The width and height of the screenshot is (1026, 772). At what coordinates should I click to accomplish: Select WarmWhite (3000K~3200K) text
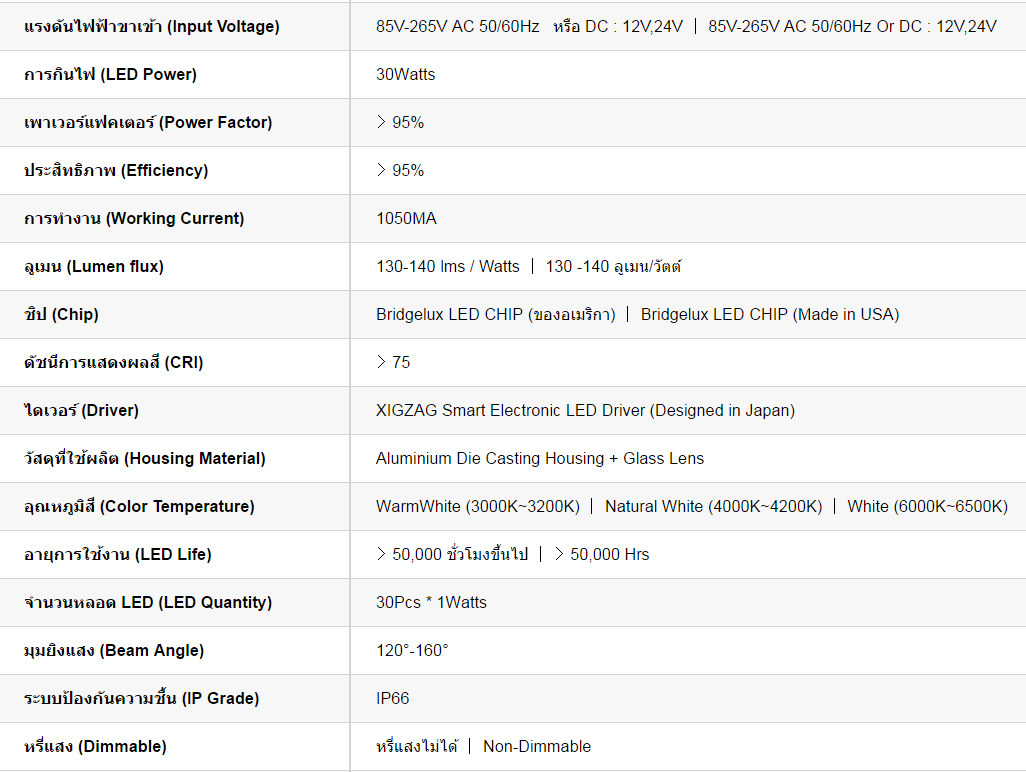(477, 507)
